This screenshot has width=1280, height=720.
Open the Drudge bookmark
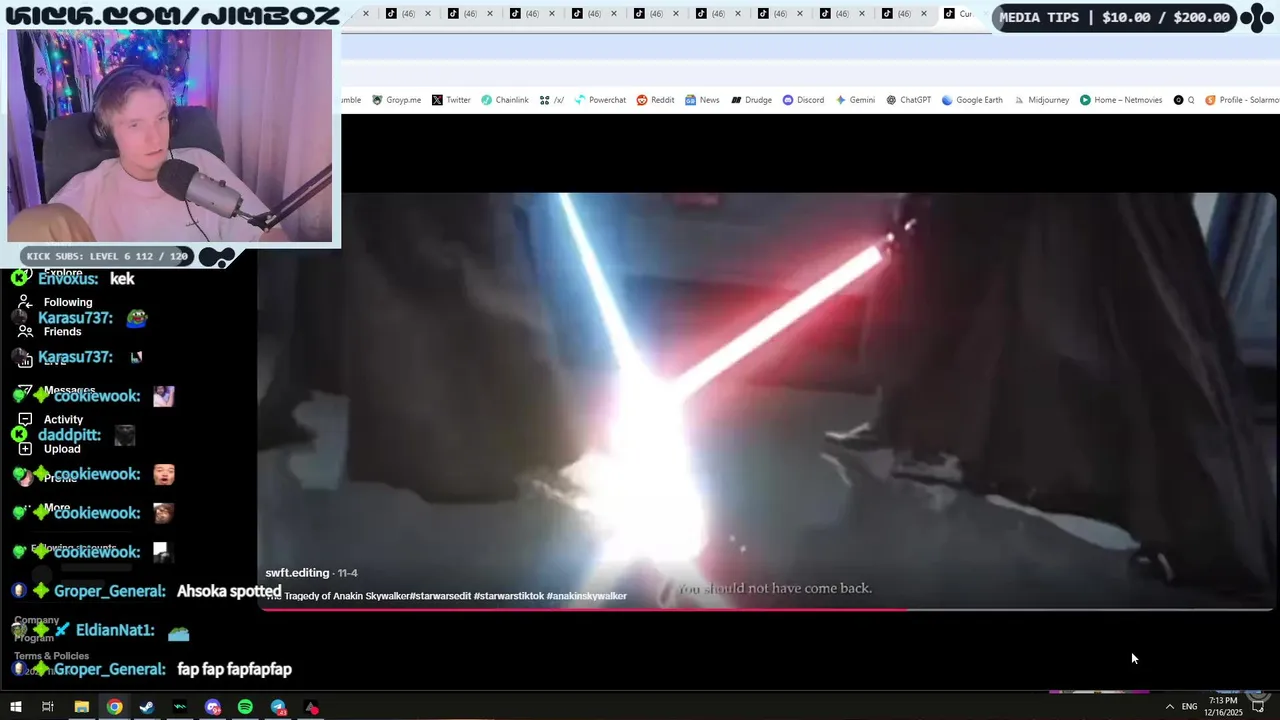pyautogui.click(x=751, y=100)
